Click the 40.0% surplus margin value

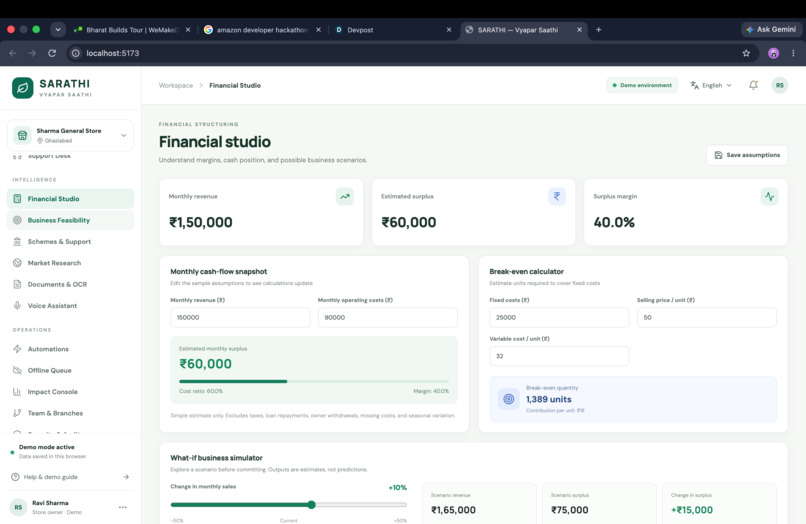tap(614, 222)
